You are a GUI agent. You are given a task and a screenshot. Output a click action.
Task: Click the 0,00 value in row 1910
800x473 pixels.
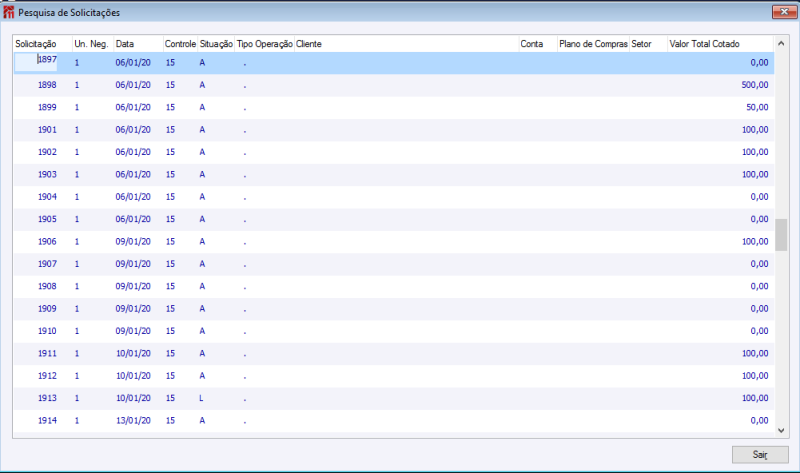[759, 331]
